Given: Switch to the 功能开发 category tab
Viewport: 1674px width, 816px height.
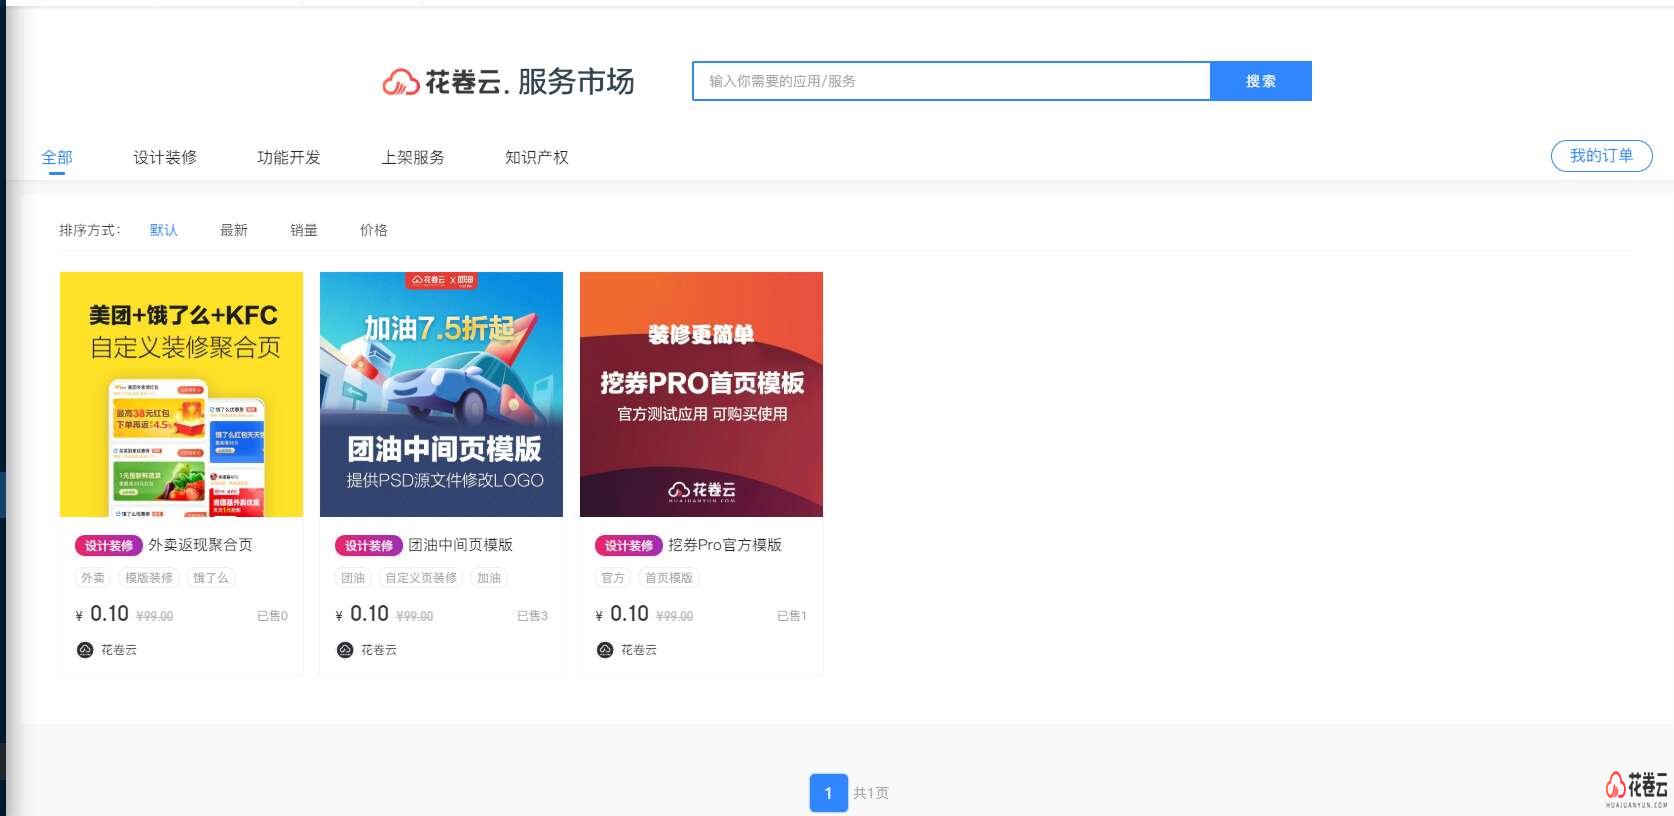Looking at the screenshot, I should 289,157.
